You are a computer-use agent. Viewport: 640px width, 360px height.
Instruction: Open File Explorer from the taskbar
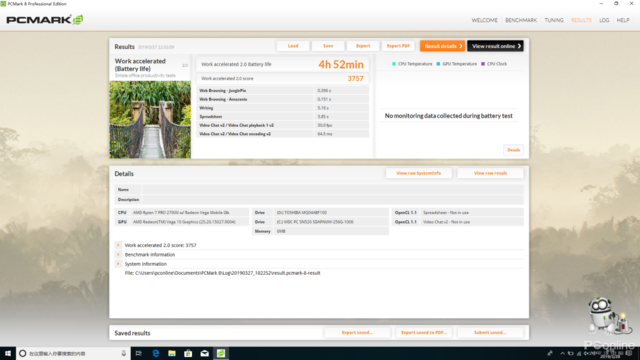(172, 353)
